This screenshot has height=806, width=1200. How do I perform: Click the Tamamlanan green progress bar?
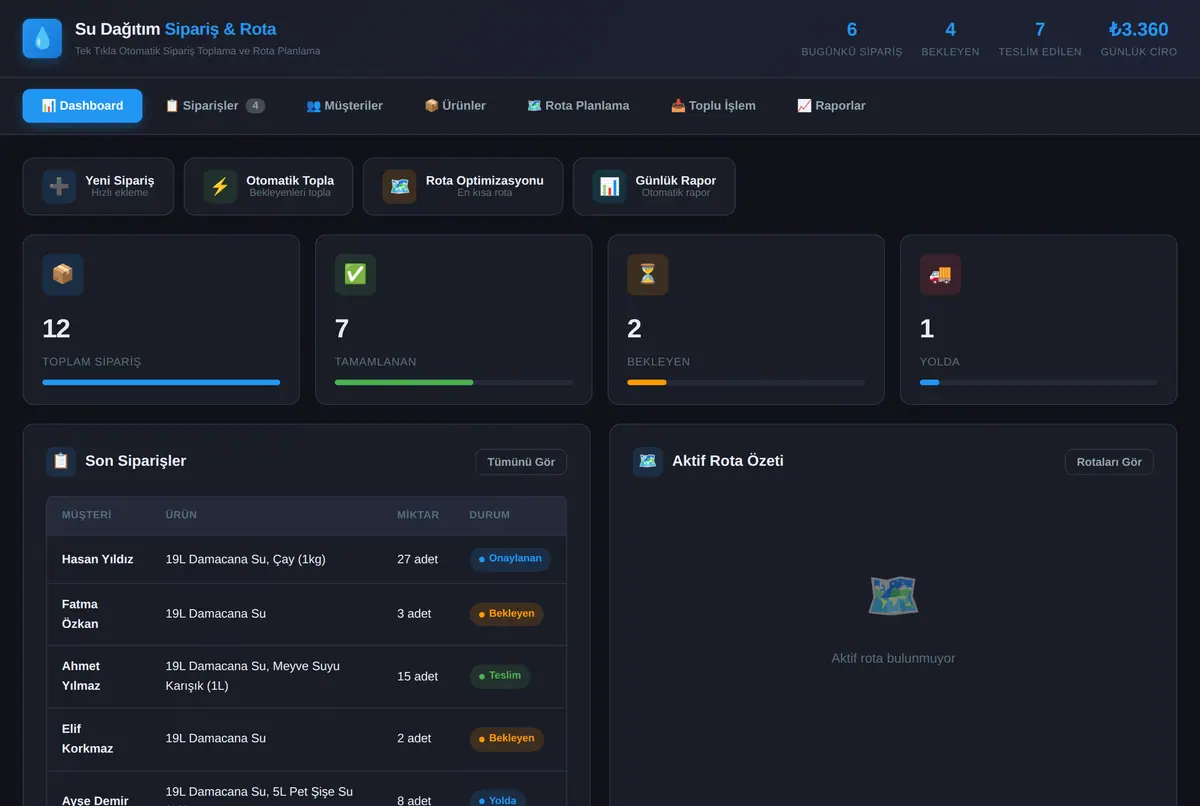tap(404, 382)
